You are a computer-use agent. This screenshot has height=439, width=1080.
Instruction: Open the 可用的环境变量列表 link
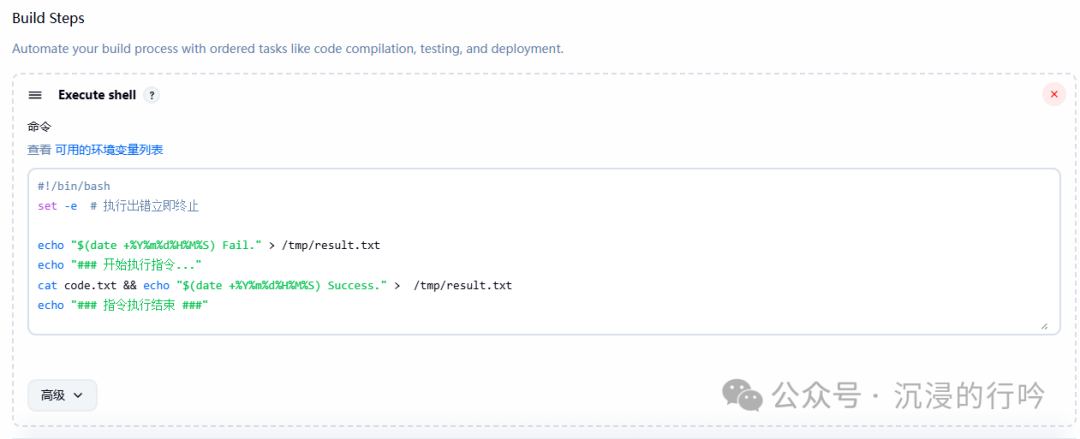[x=109, y=150]
